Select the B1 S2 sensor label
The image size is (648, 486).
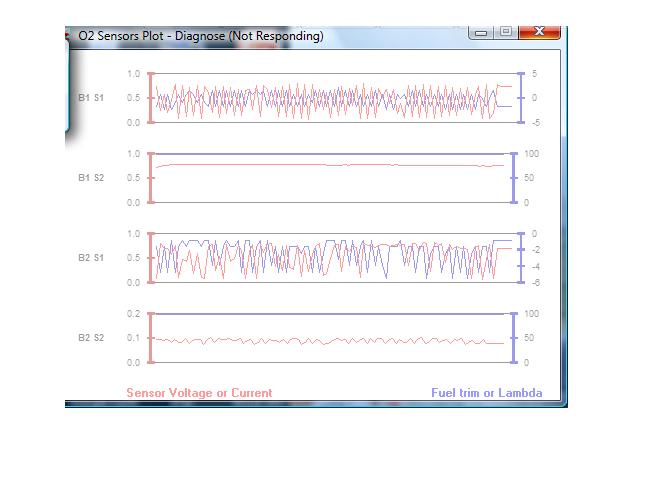coord(91,178)
